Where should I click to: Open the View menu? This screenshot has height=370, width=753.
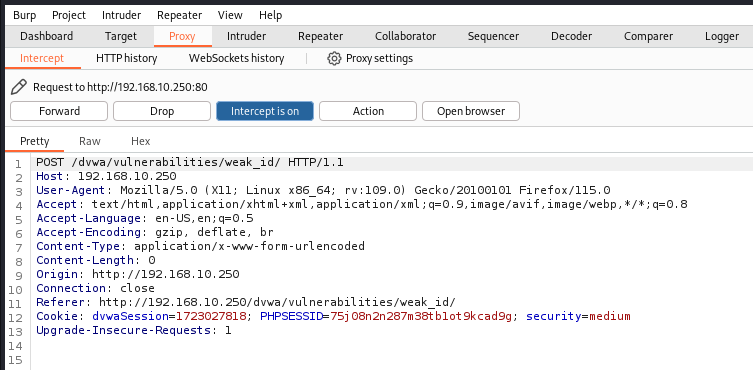230,15
